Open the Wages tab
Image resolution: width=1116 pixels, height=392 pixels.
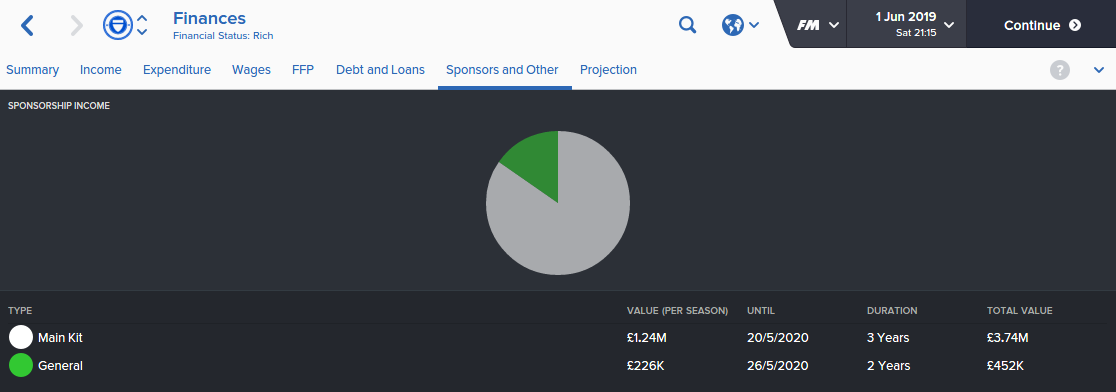[x=251, y=70]
